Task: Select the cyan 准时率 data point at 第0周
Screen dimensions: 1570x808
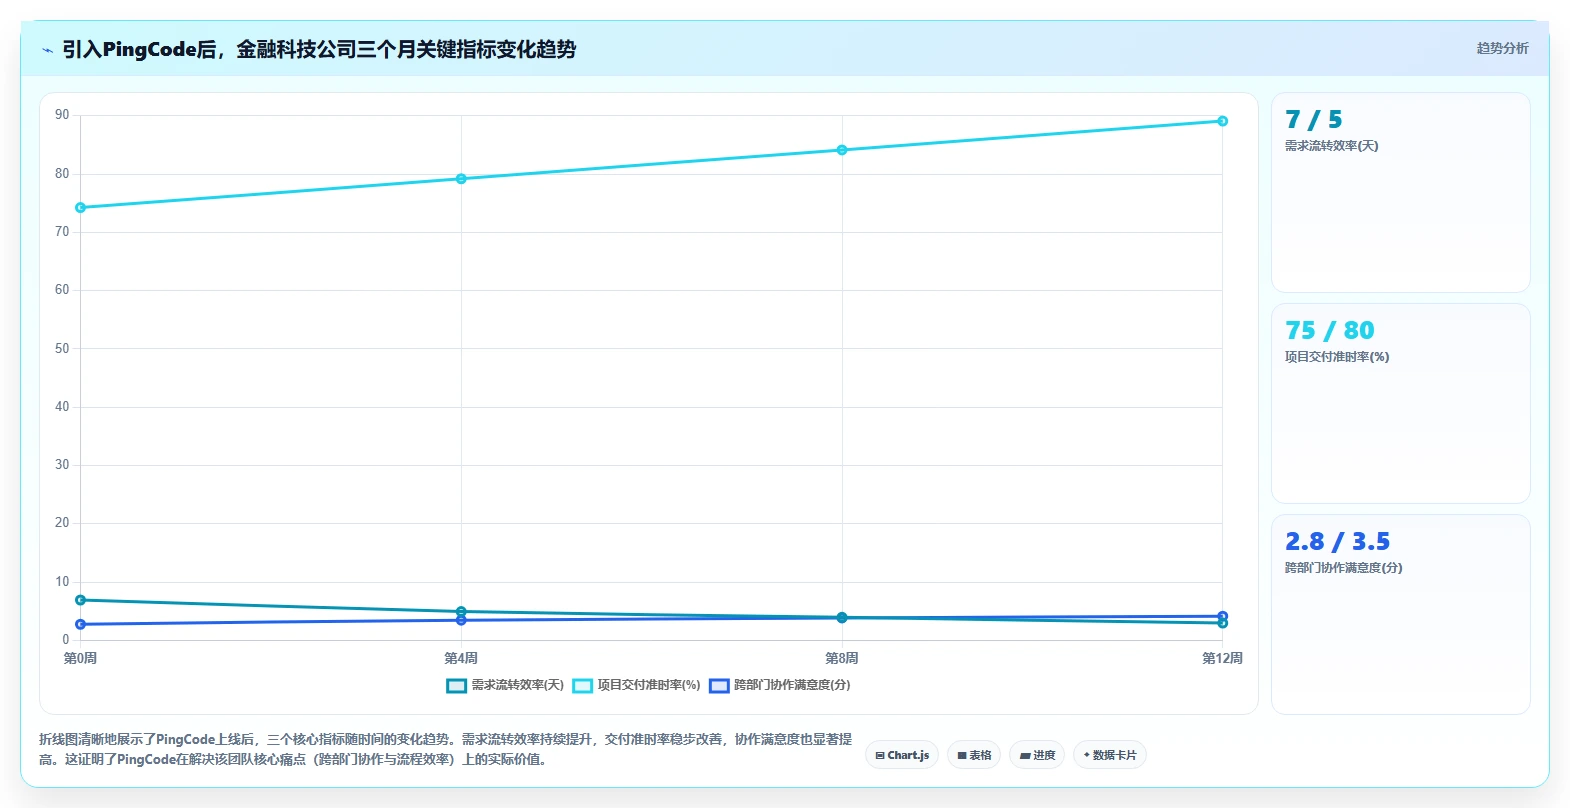Action: pos(80,208)
